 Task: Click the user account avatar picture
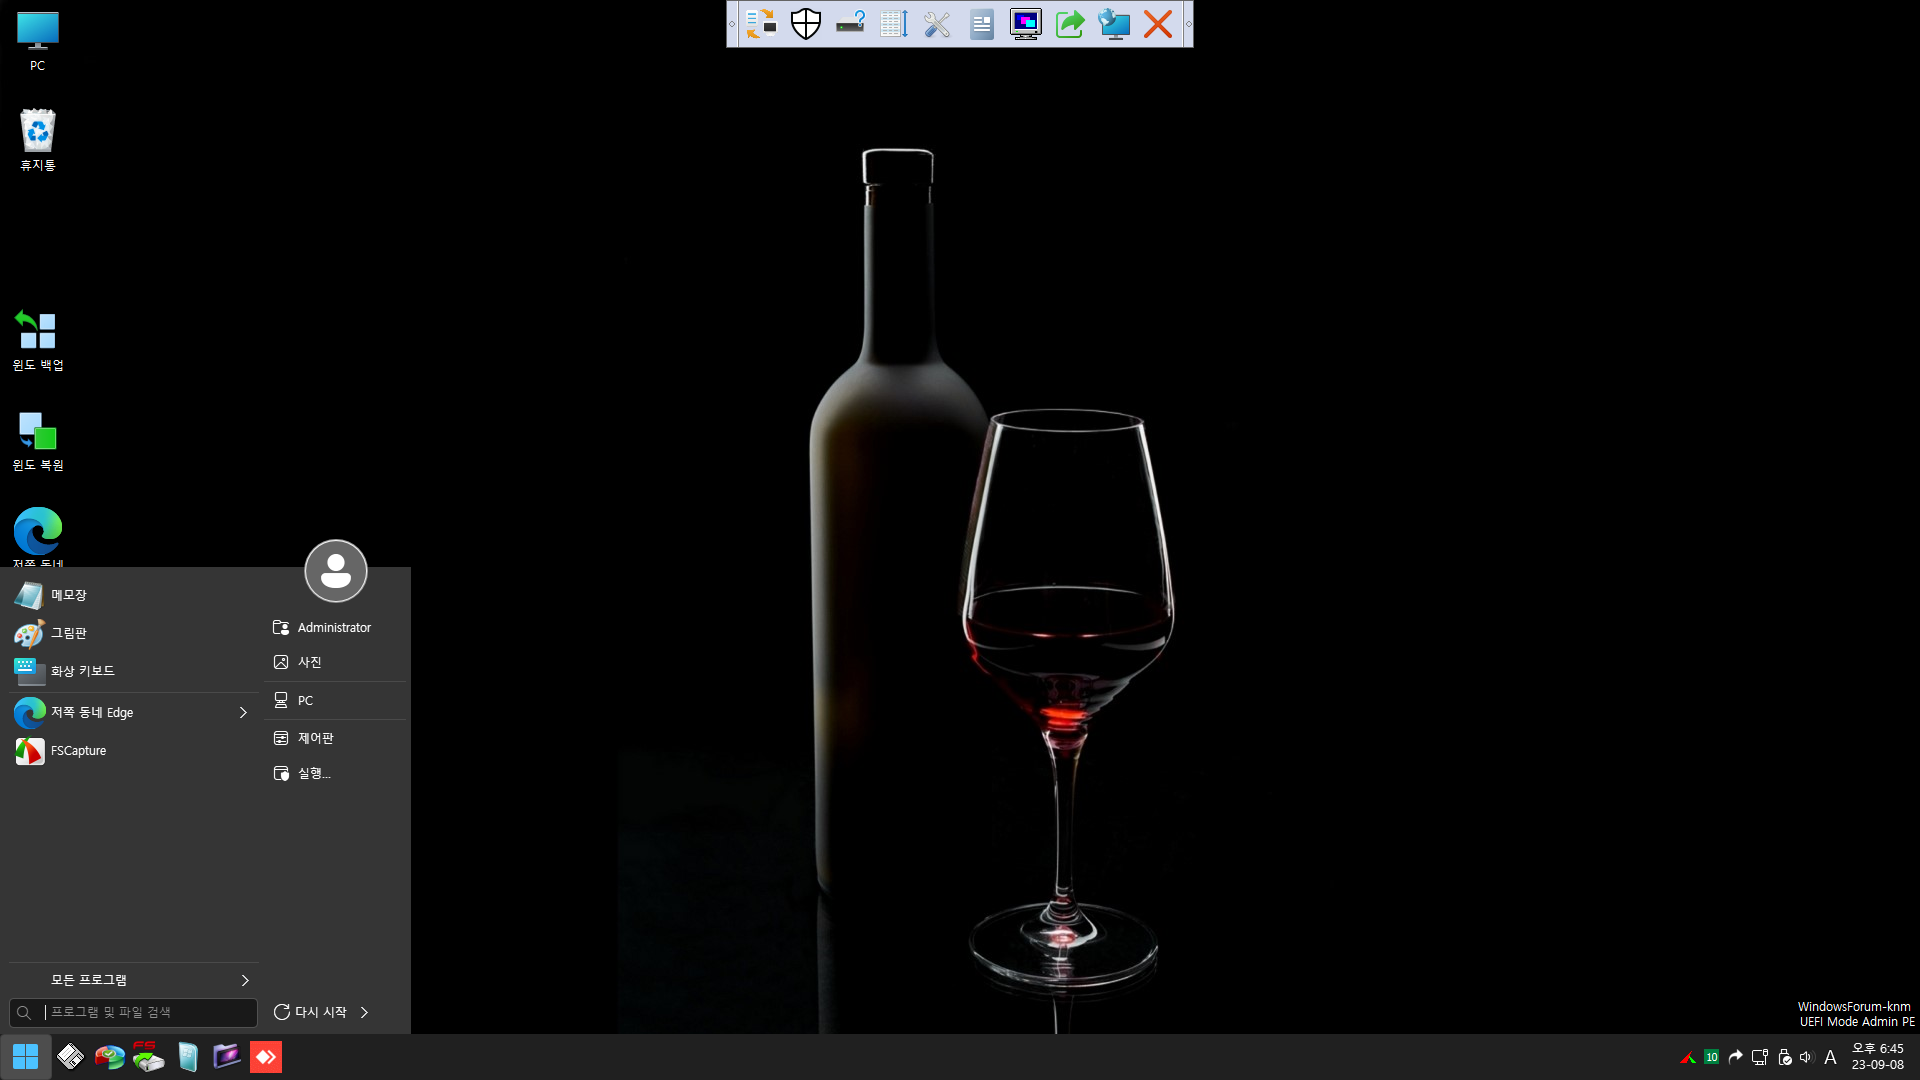(336, 571)
